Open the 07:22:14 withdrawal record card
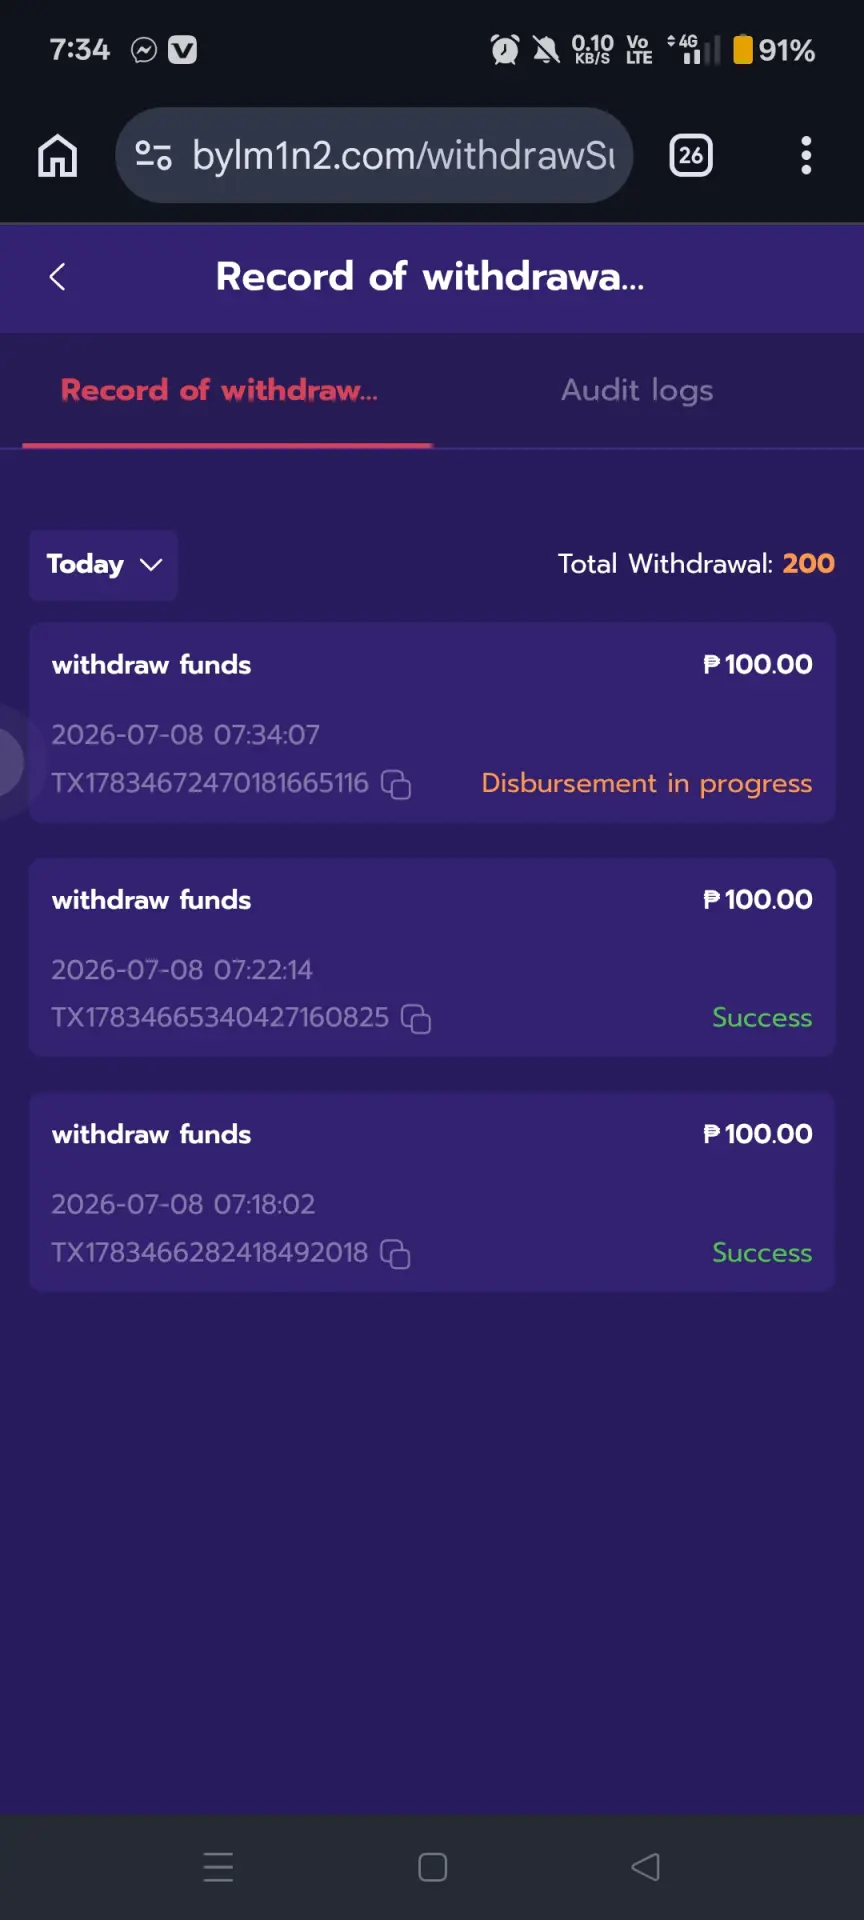Image resolution: width=864 pixels, height=1920 pixels. click(x=432, y=958)
